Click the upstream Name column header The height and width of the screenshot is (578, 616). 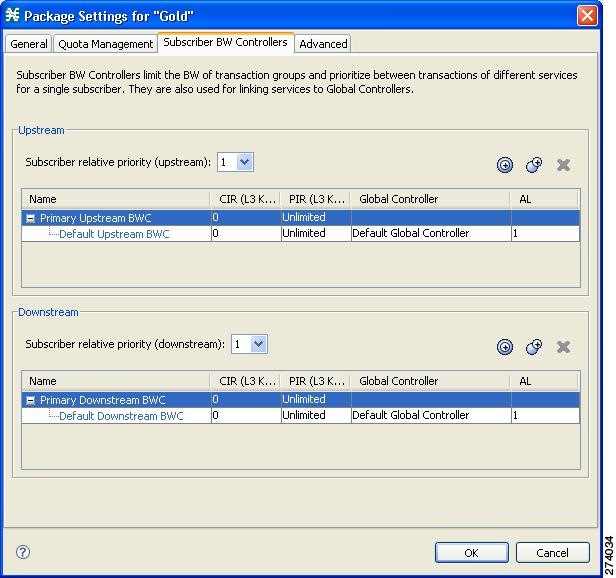116,199
